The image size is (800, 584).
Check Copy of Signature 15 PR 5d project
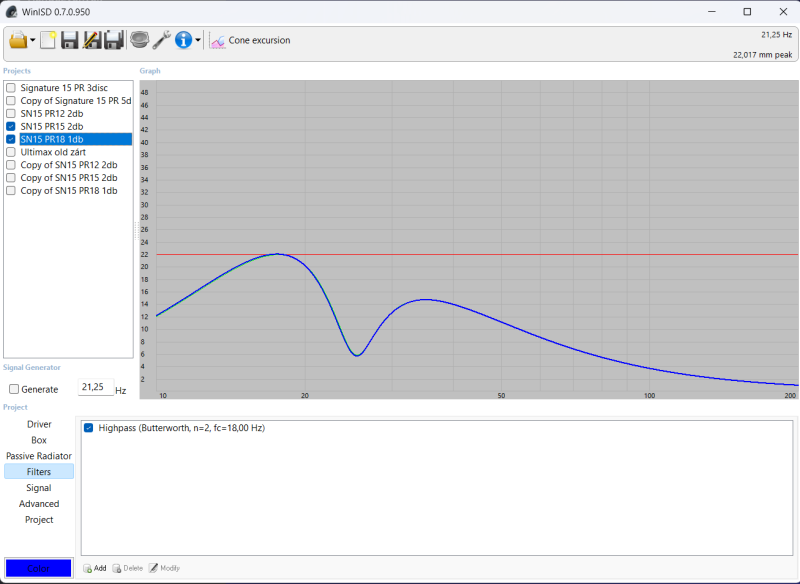[11, 100]
